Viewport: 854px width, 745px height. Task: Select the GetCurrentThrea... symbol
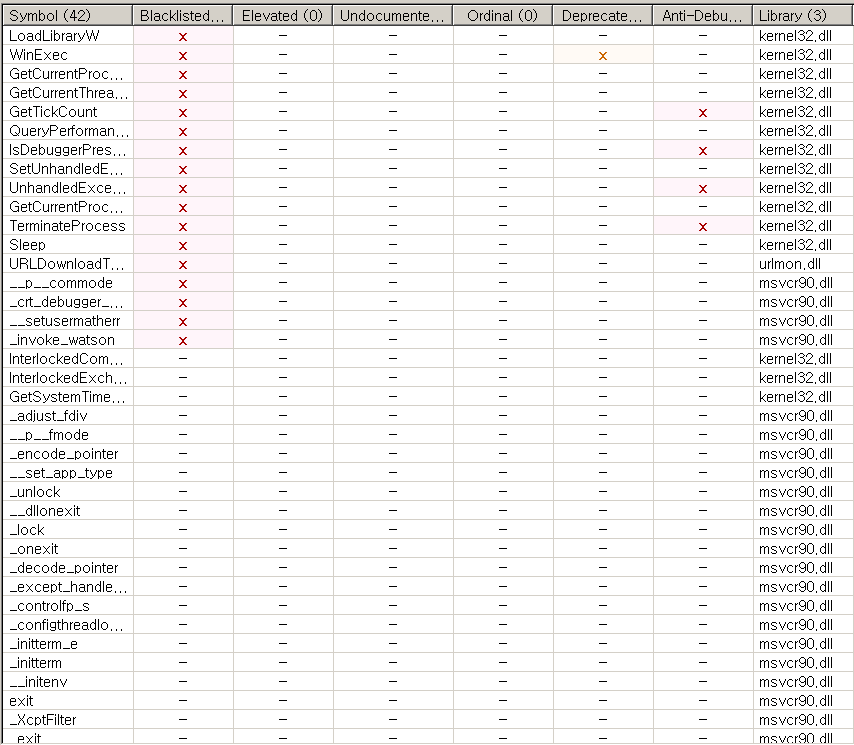point(69,93)
